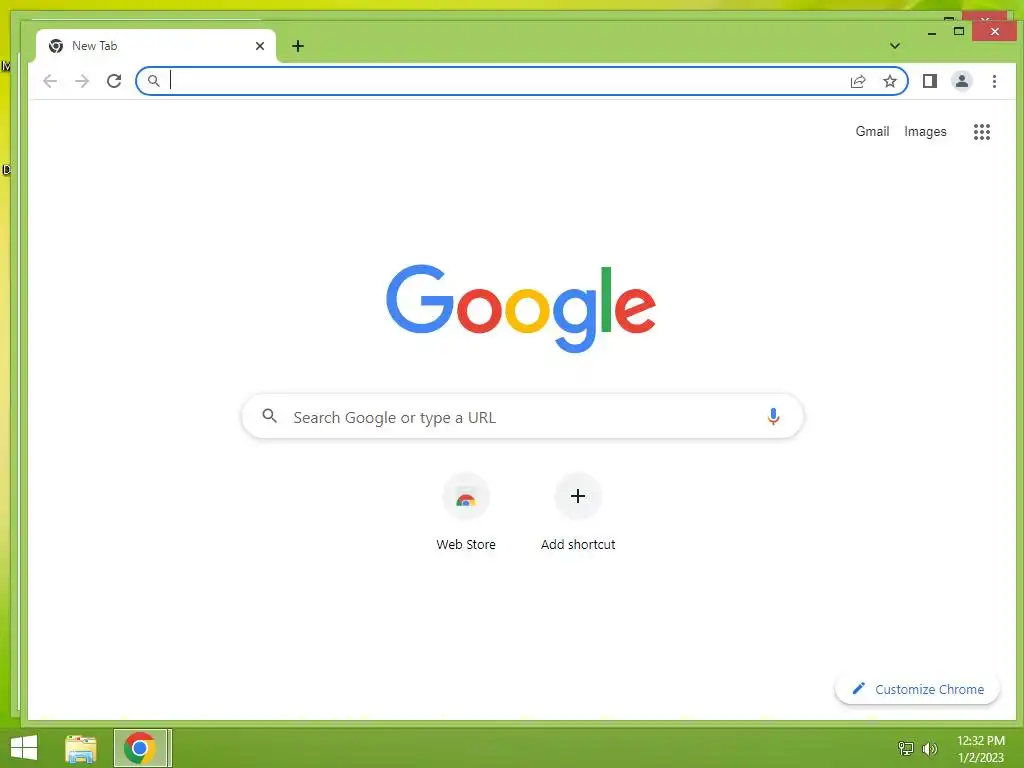Open the Chrome side panel
The height and width of the screenshot is (768, 1024).
click(929, 81)
